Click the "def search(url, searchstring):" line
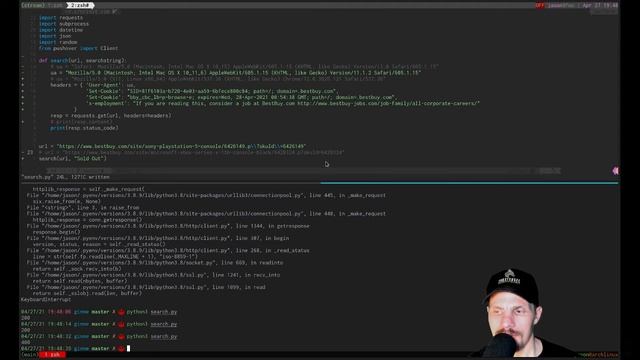This screenshot has height=360, width=640. [82, 60]
